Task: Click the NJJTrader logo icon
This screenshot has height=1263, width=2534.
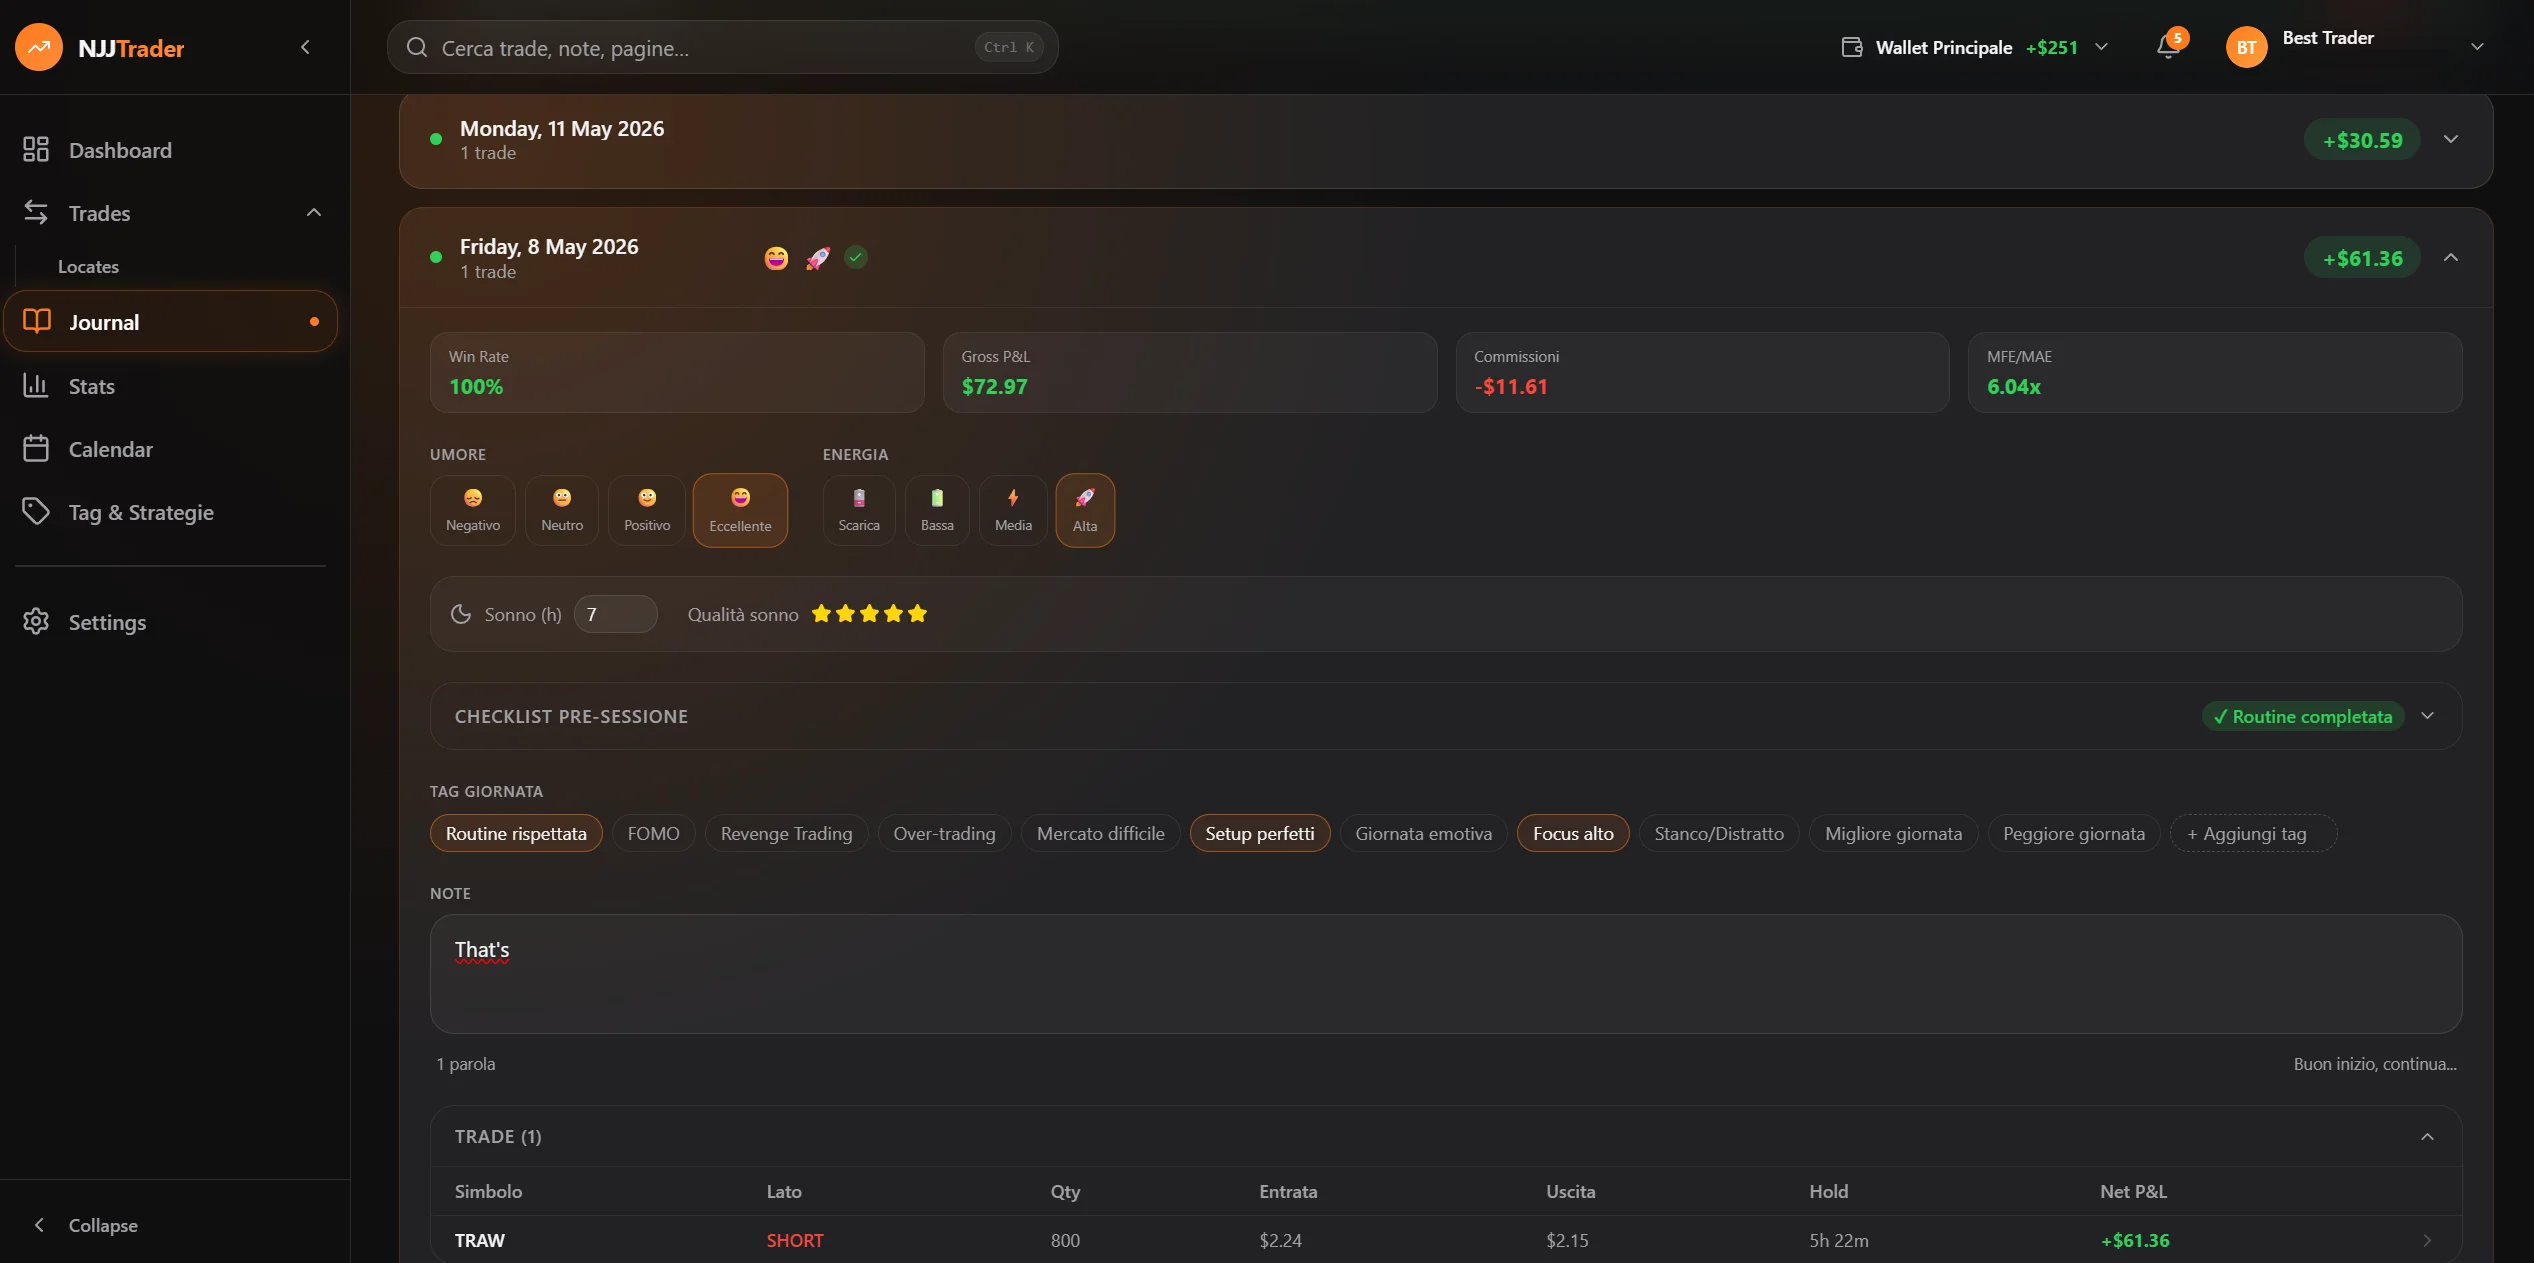Action: [39, 47]
